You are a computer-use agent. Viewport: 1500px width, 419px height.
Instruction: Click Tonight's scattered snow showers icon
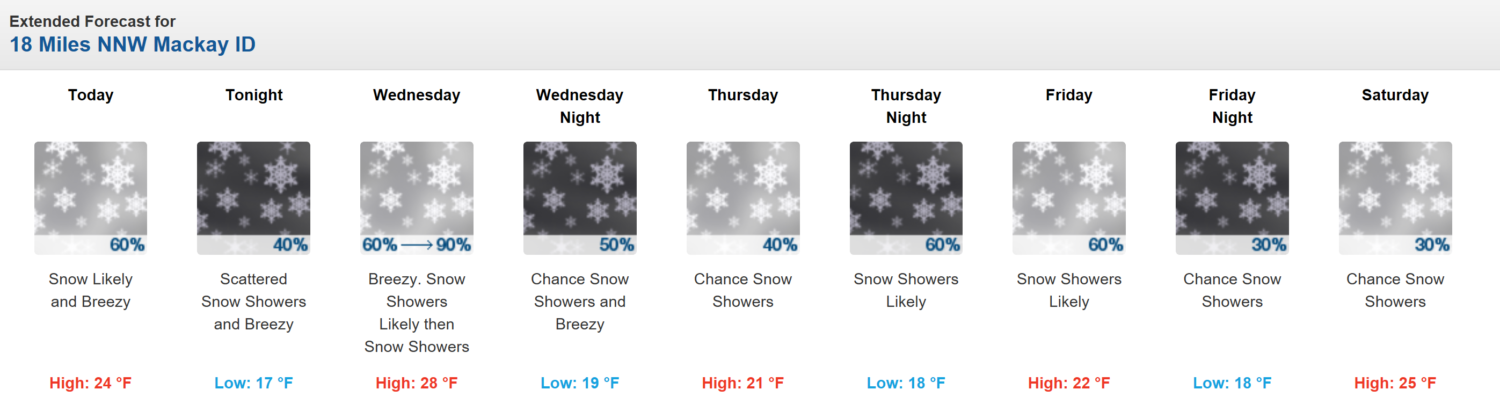[x=254, y=198]
